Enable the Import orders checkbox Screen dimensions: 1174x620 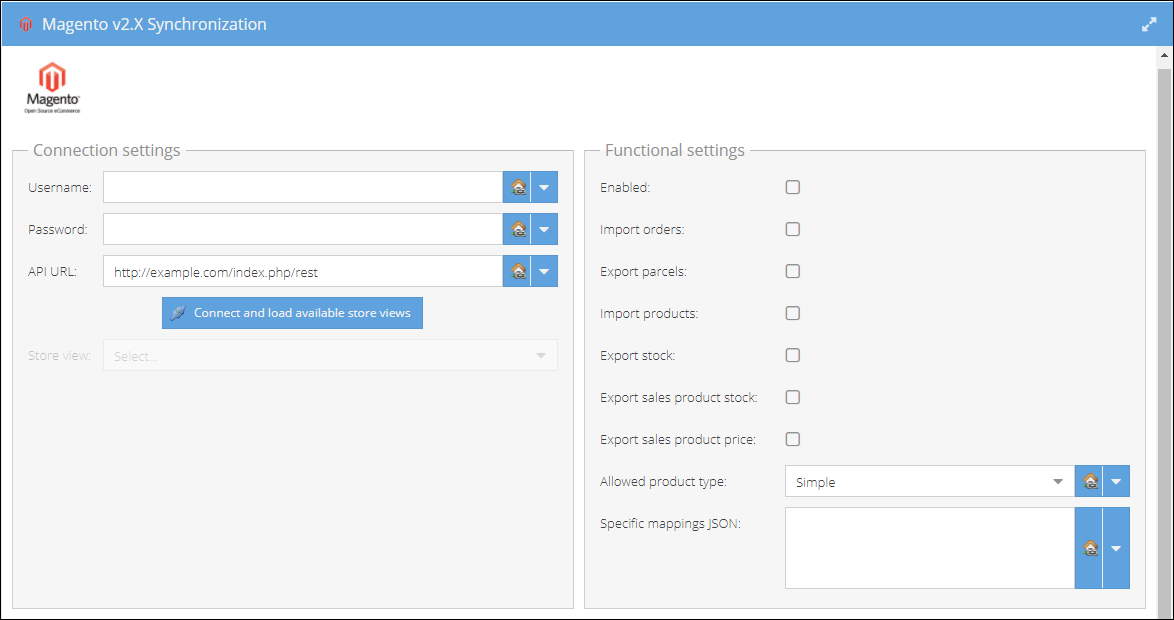(793, 229)
